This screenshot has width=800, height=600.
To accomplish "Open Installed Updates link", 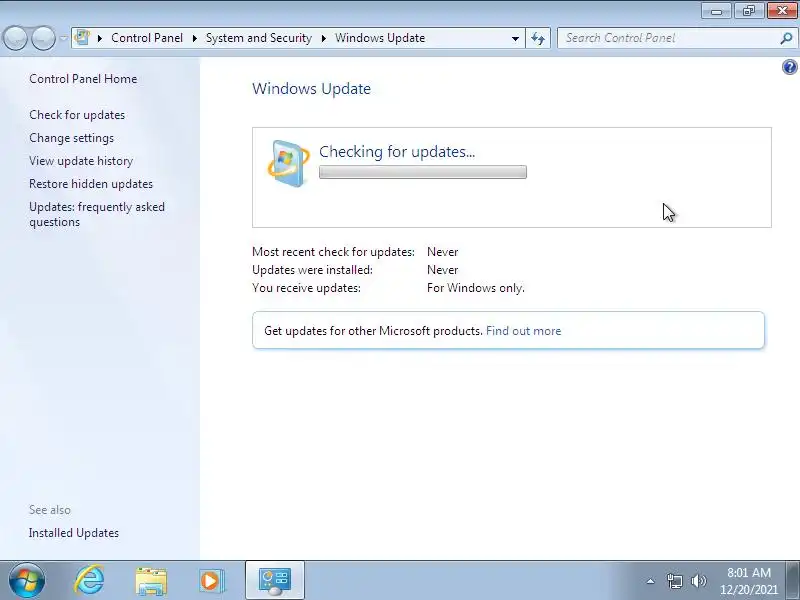I will point(73,533).
